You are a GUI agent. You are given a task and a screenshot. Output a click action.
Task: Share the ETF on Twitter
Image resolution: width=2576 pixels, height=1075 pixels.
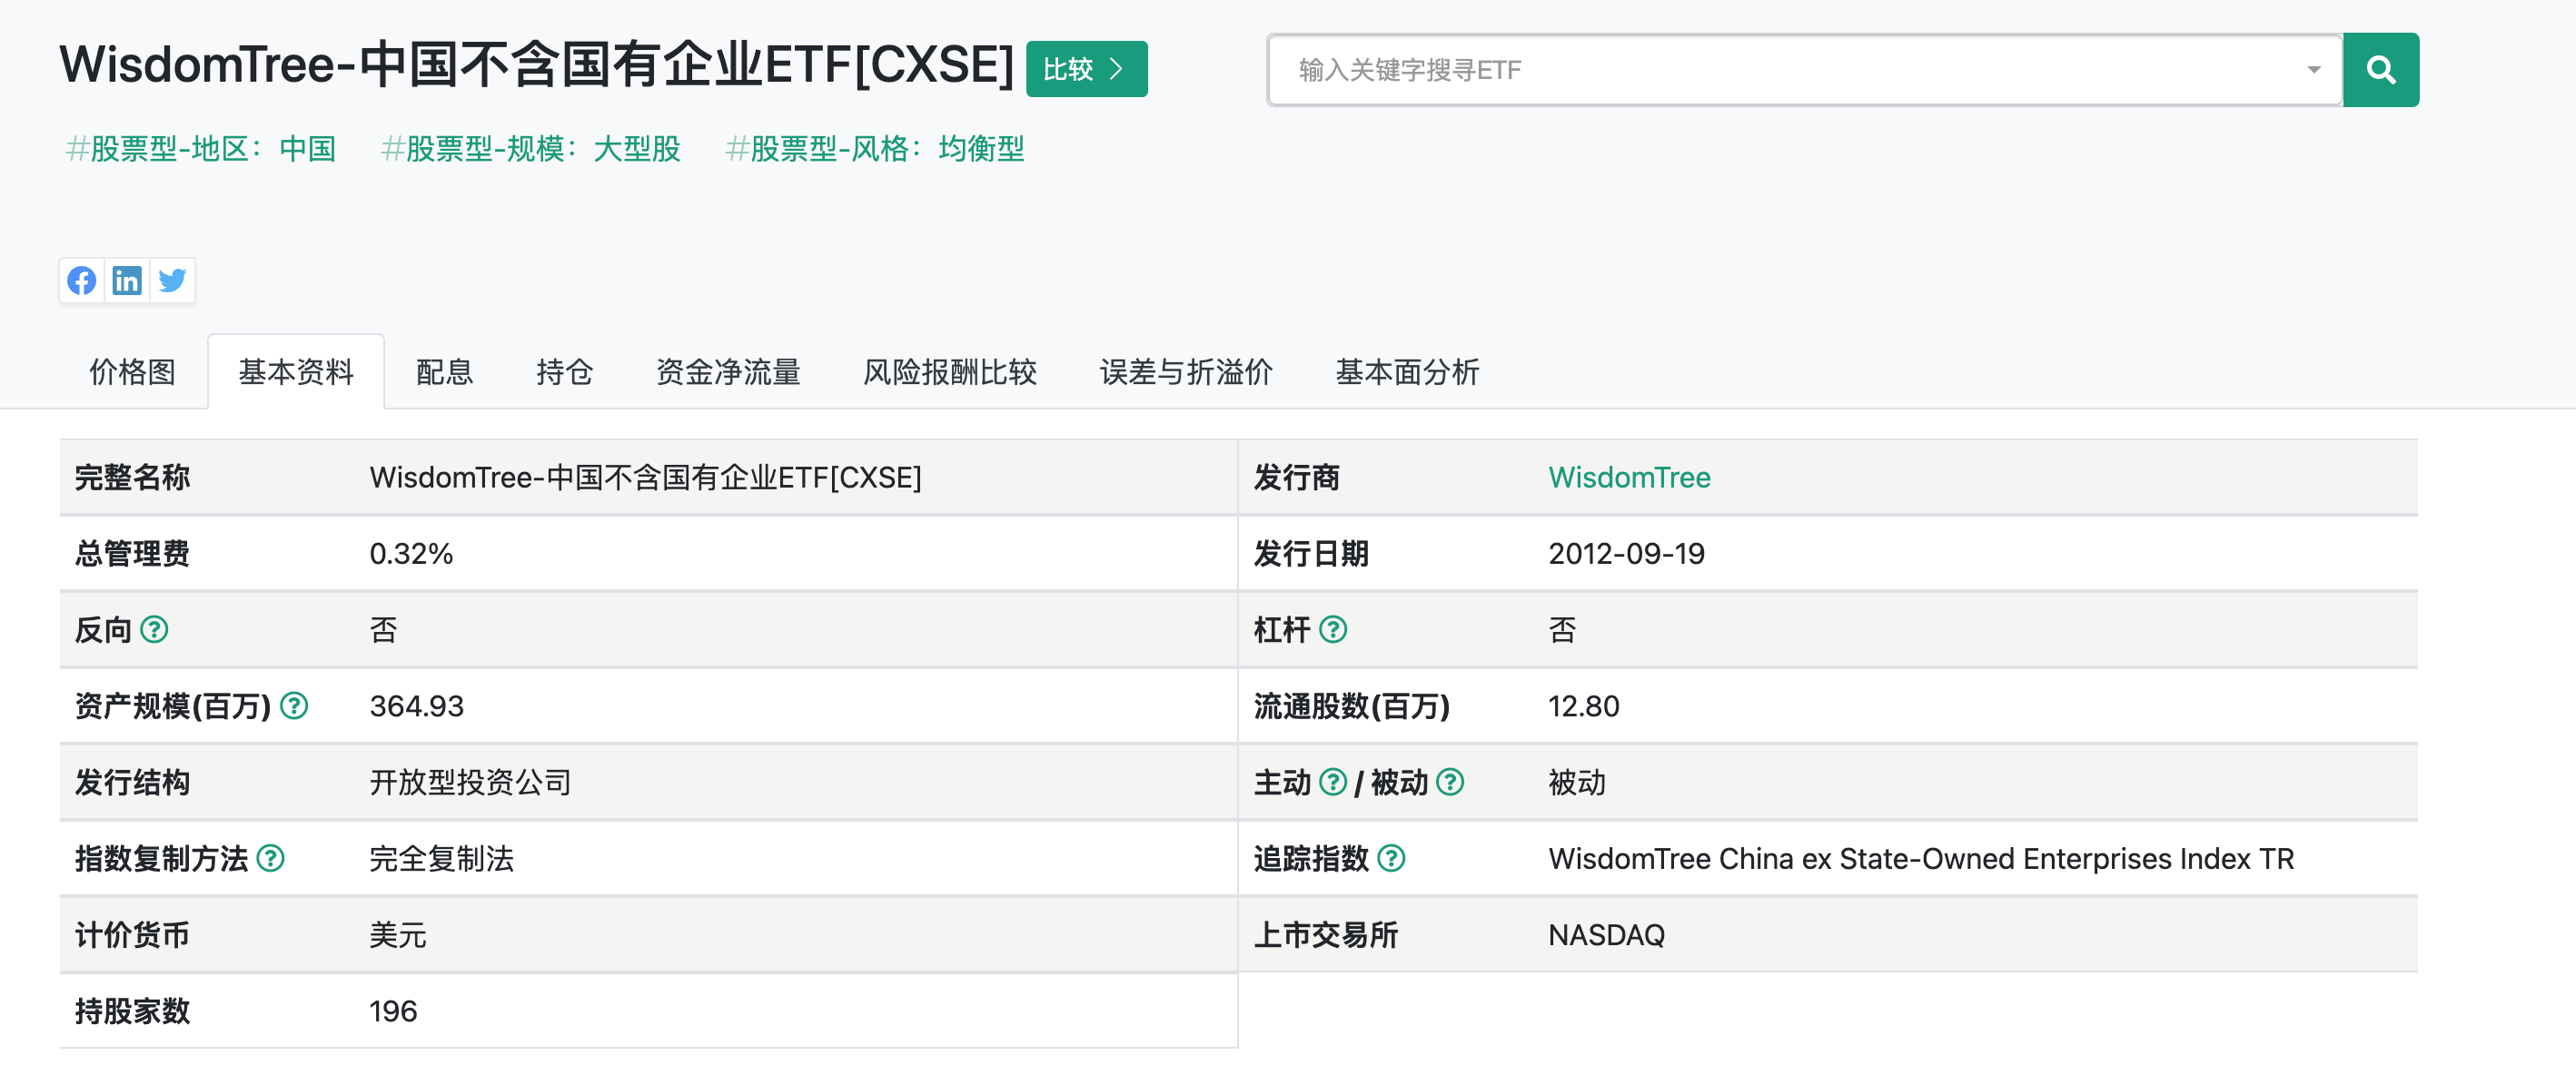pos(172,281)
